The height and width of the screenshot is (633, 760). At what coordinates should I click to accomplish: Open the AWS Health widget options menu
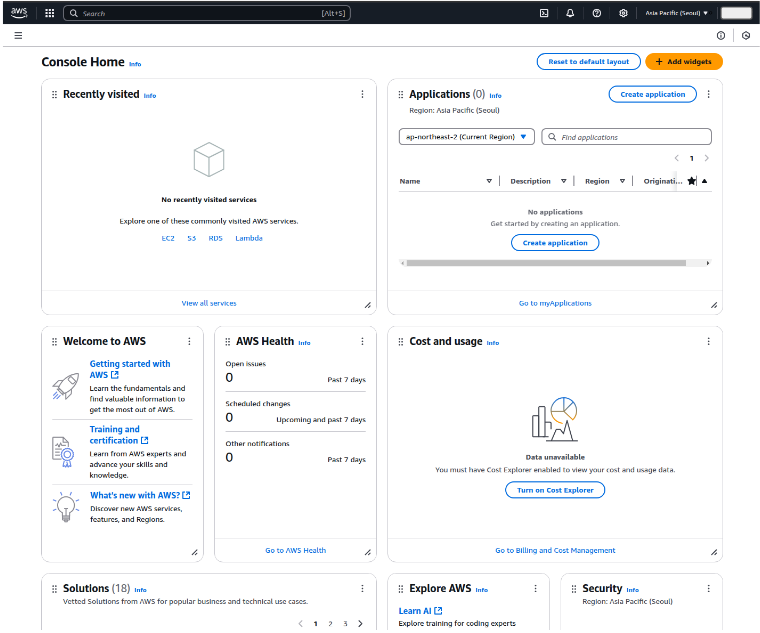coord(362,341)
